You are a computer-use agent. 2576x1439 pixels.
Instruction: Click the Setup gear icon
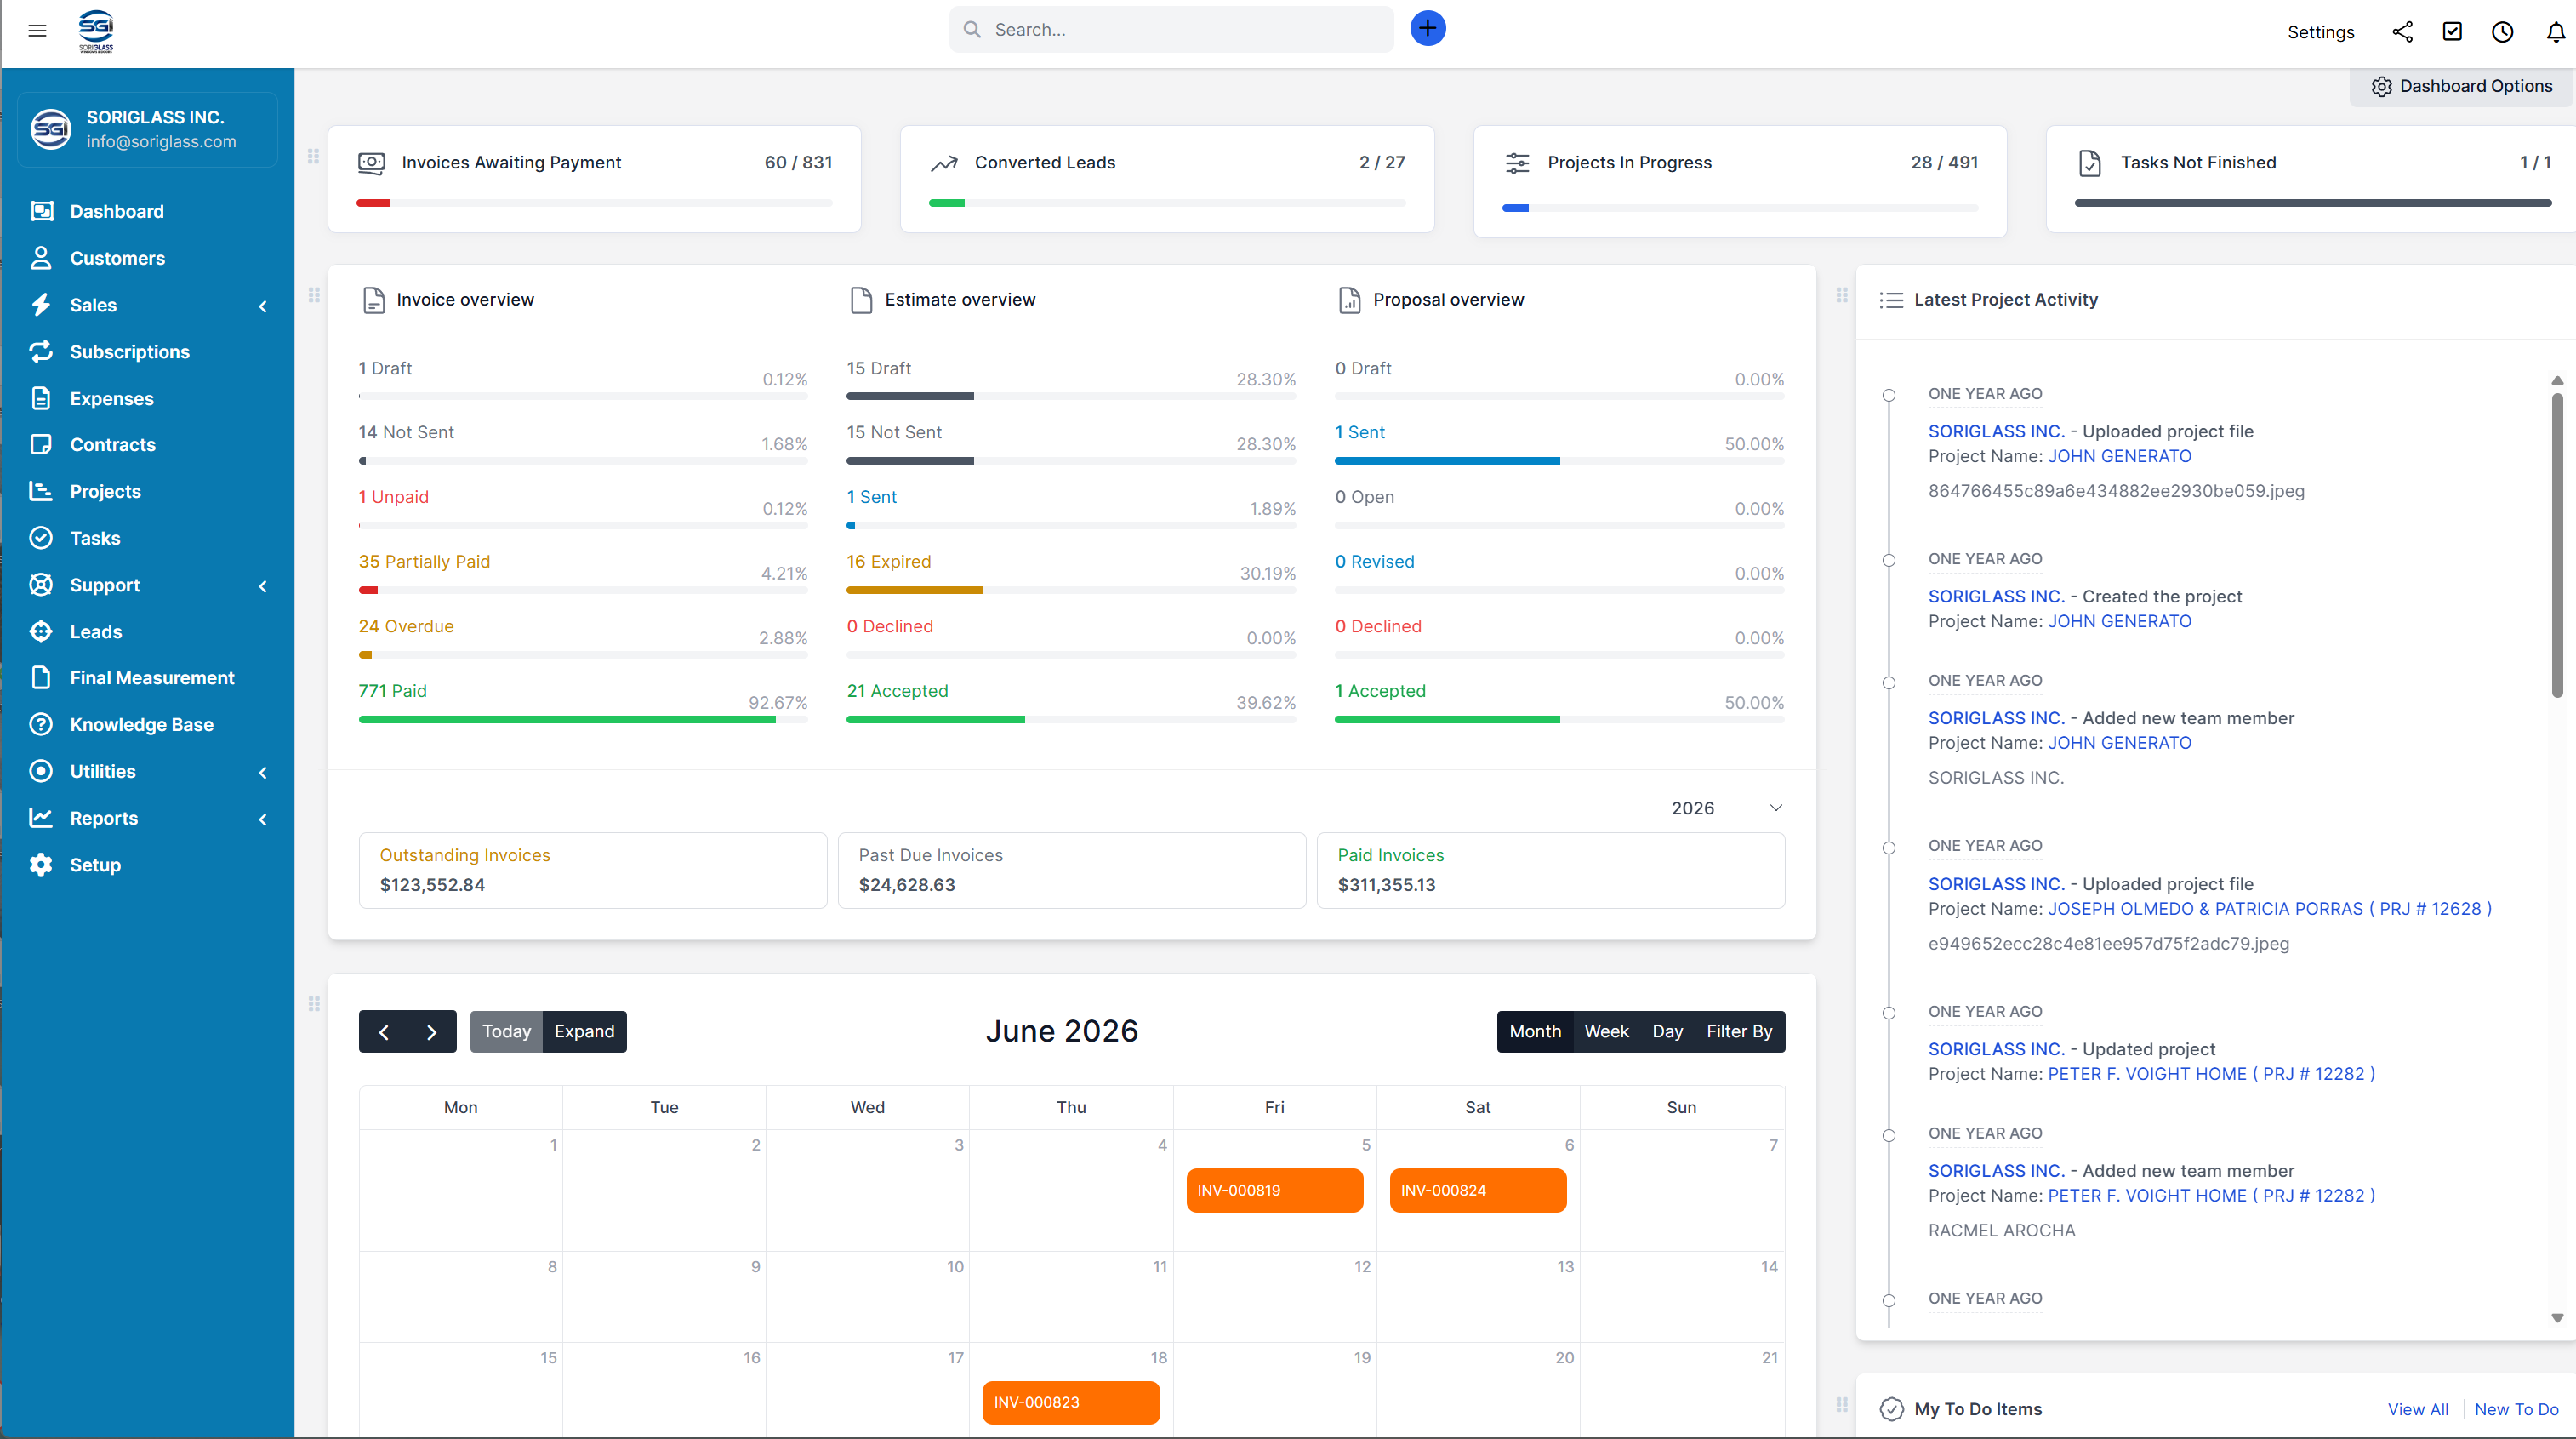(41, 865)
